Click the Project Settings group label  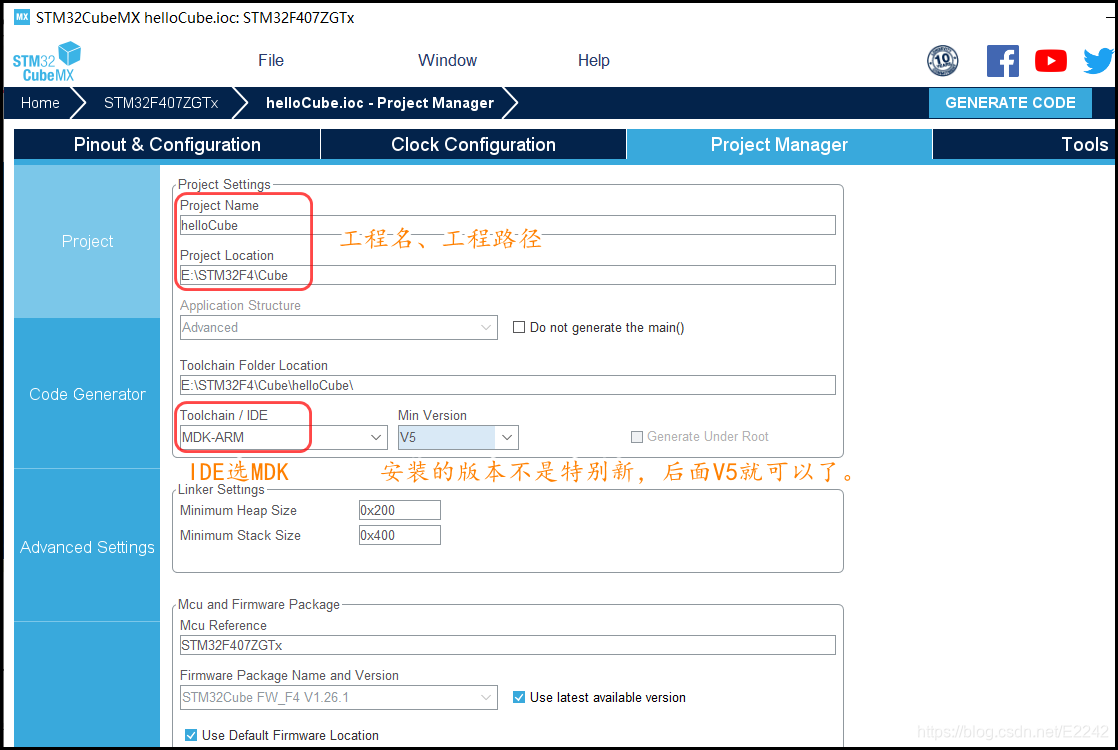click(224, 185)
